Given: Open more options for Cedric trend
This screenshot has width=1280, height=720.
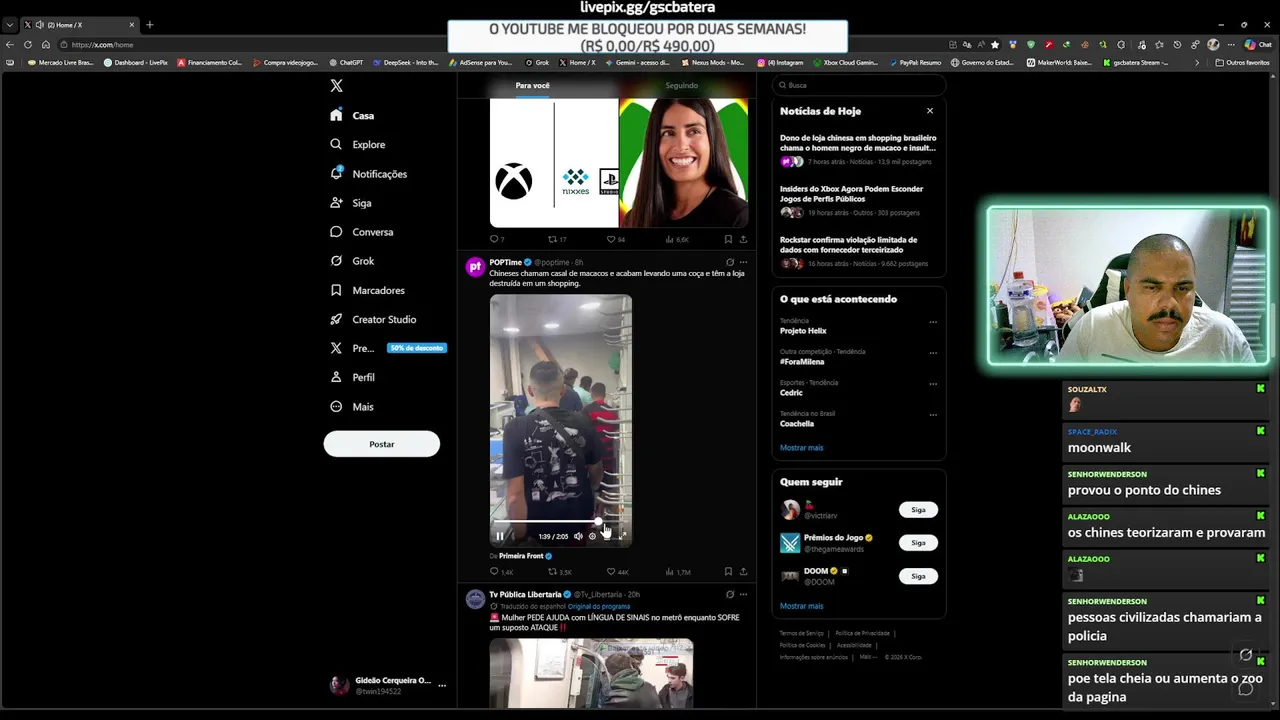Looking at the screenshot, I should 933,384.
